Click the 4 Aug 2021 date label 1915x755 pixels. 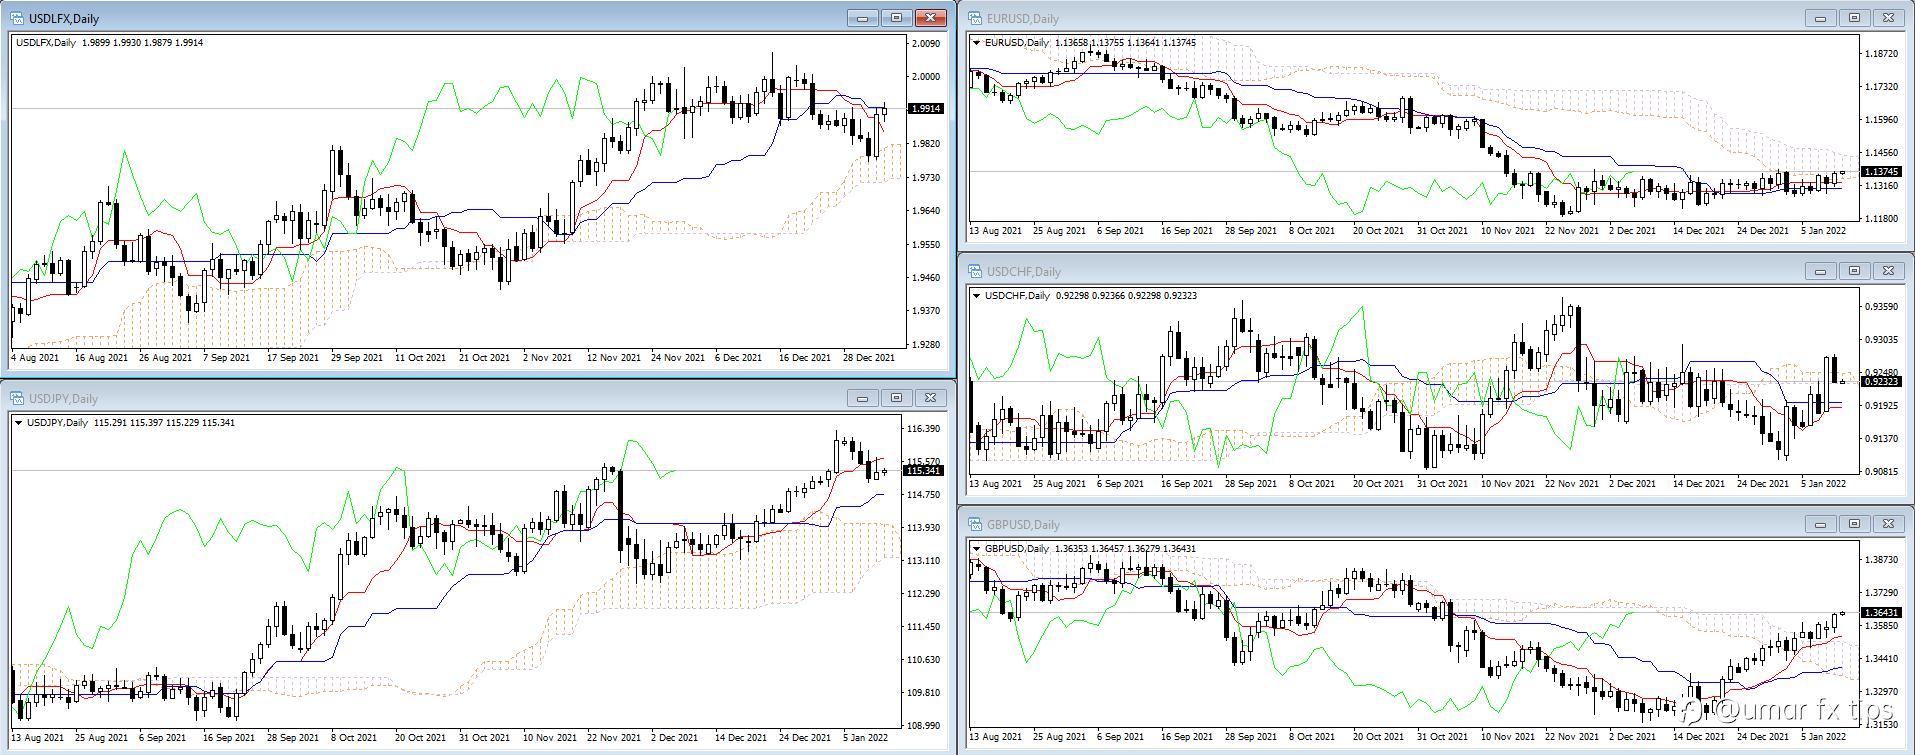[35, 358]
